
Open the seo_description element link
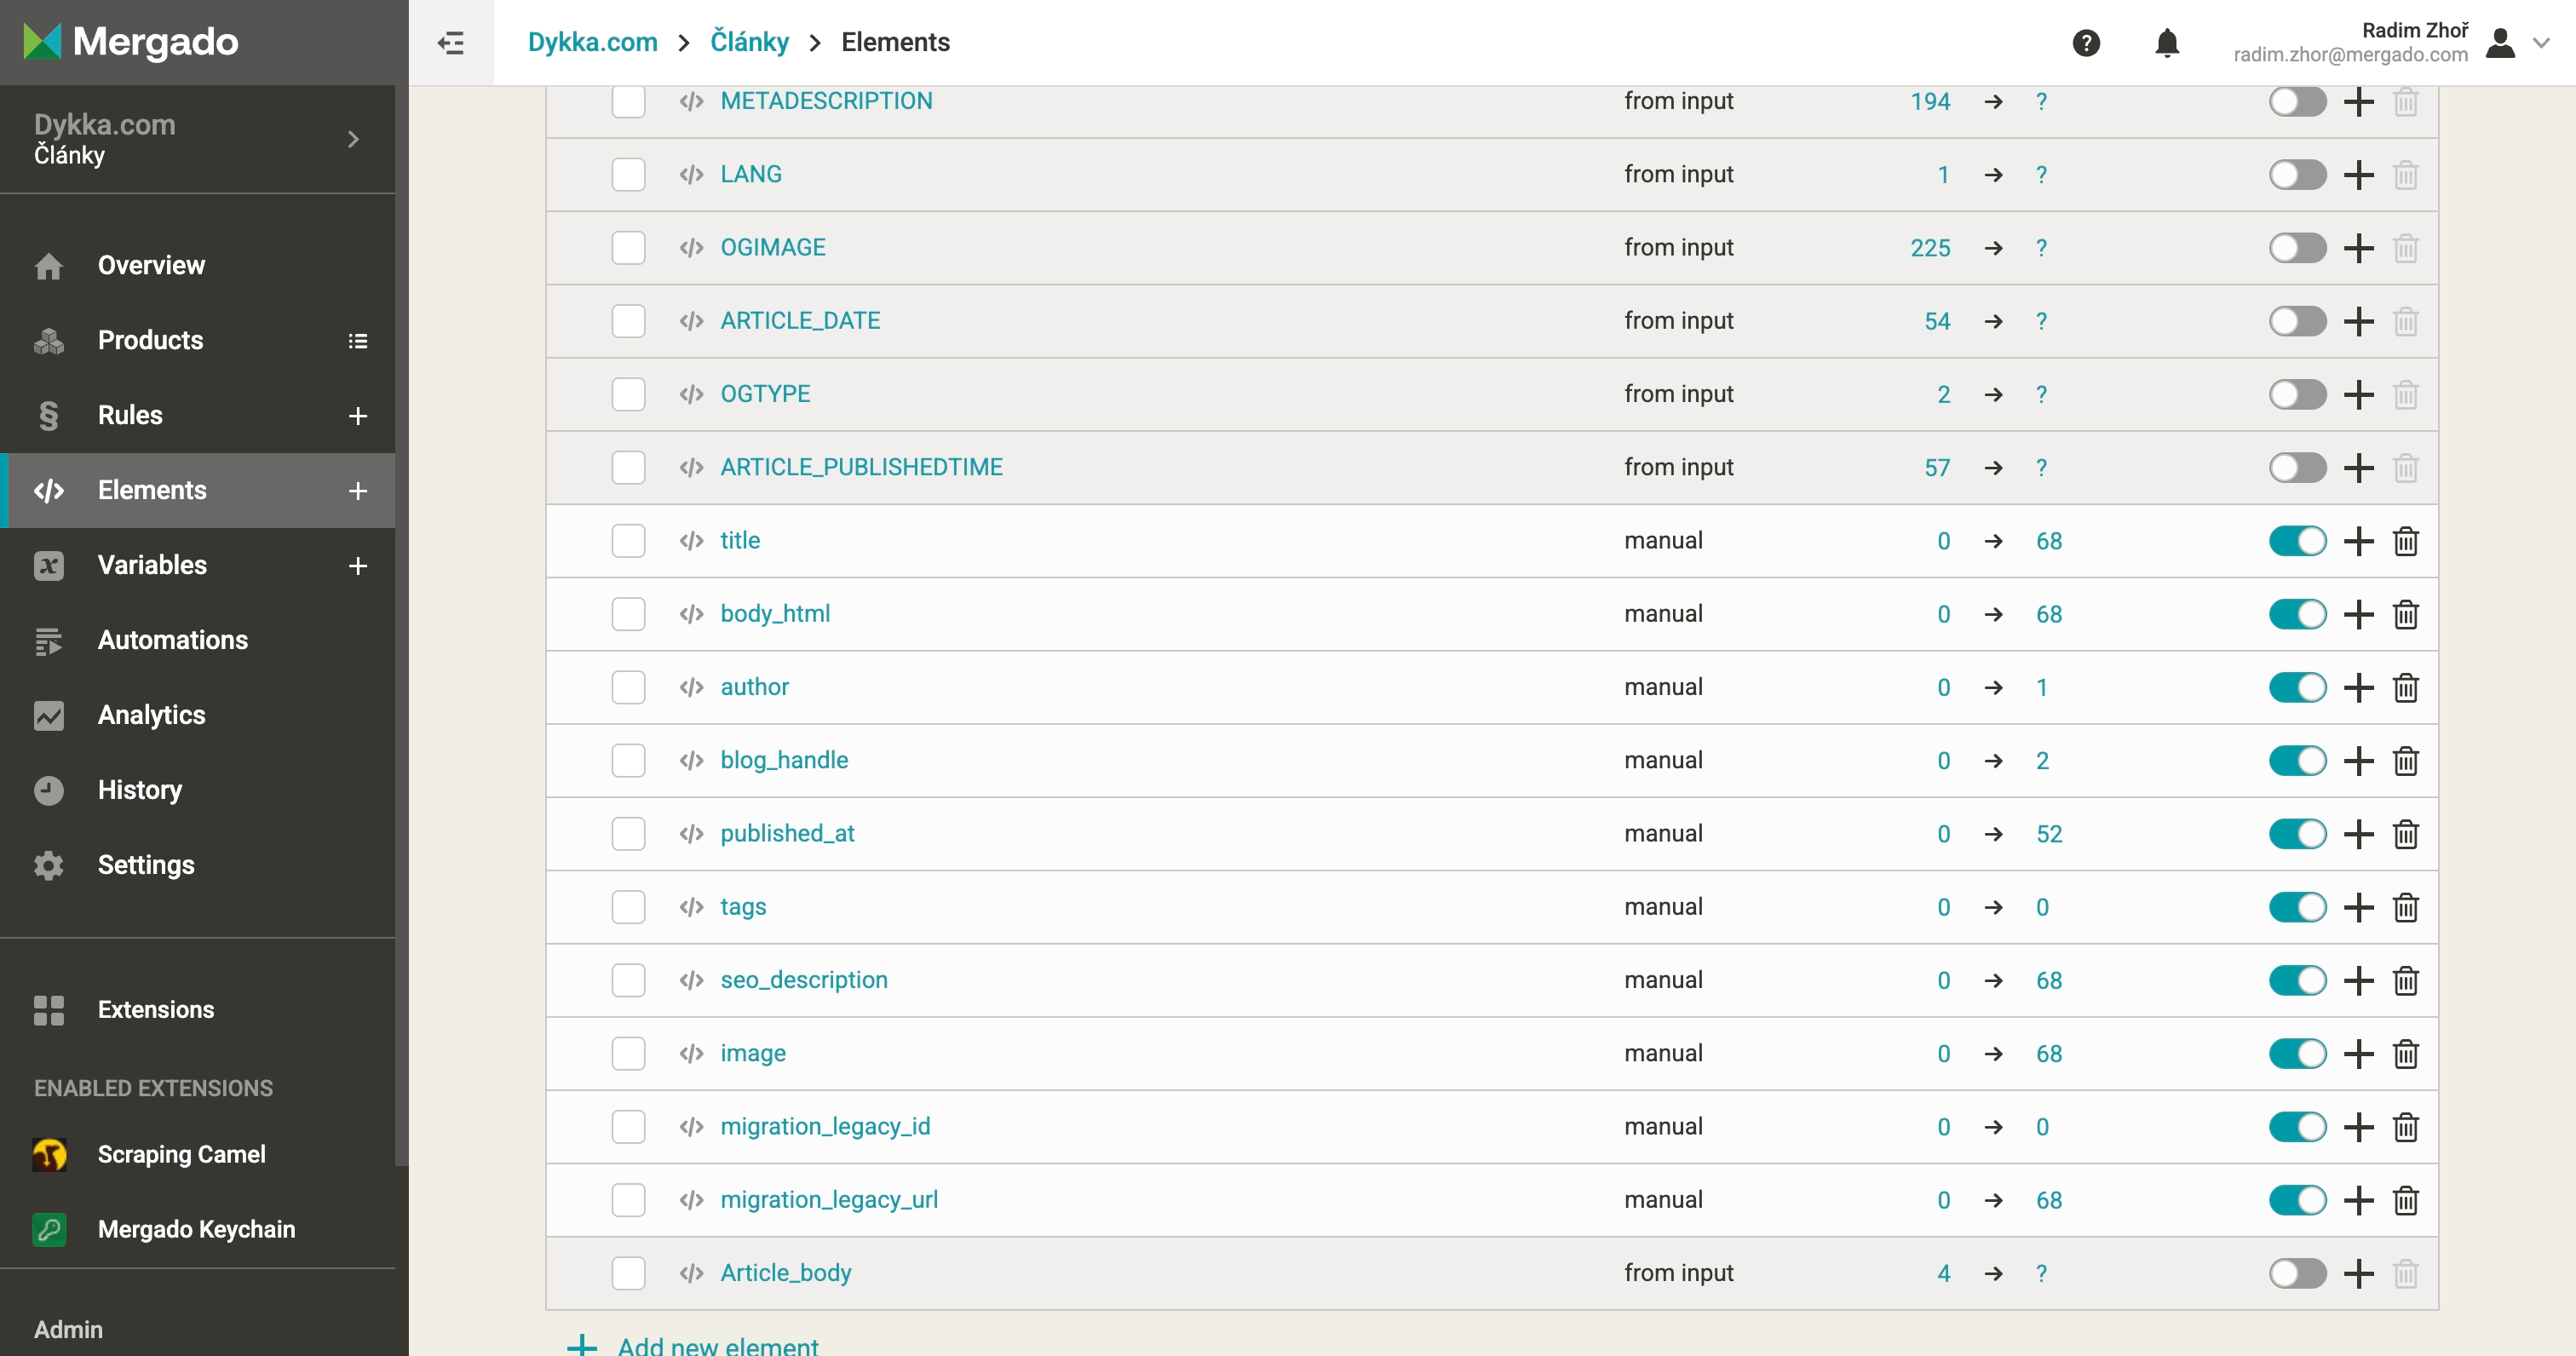803,980
